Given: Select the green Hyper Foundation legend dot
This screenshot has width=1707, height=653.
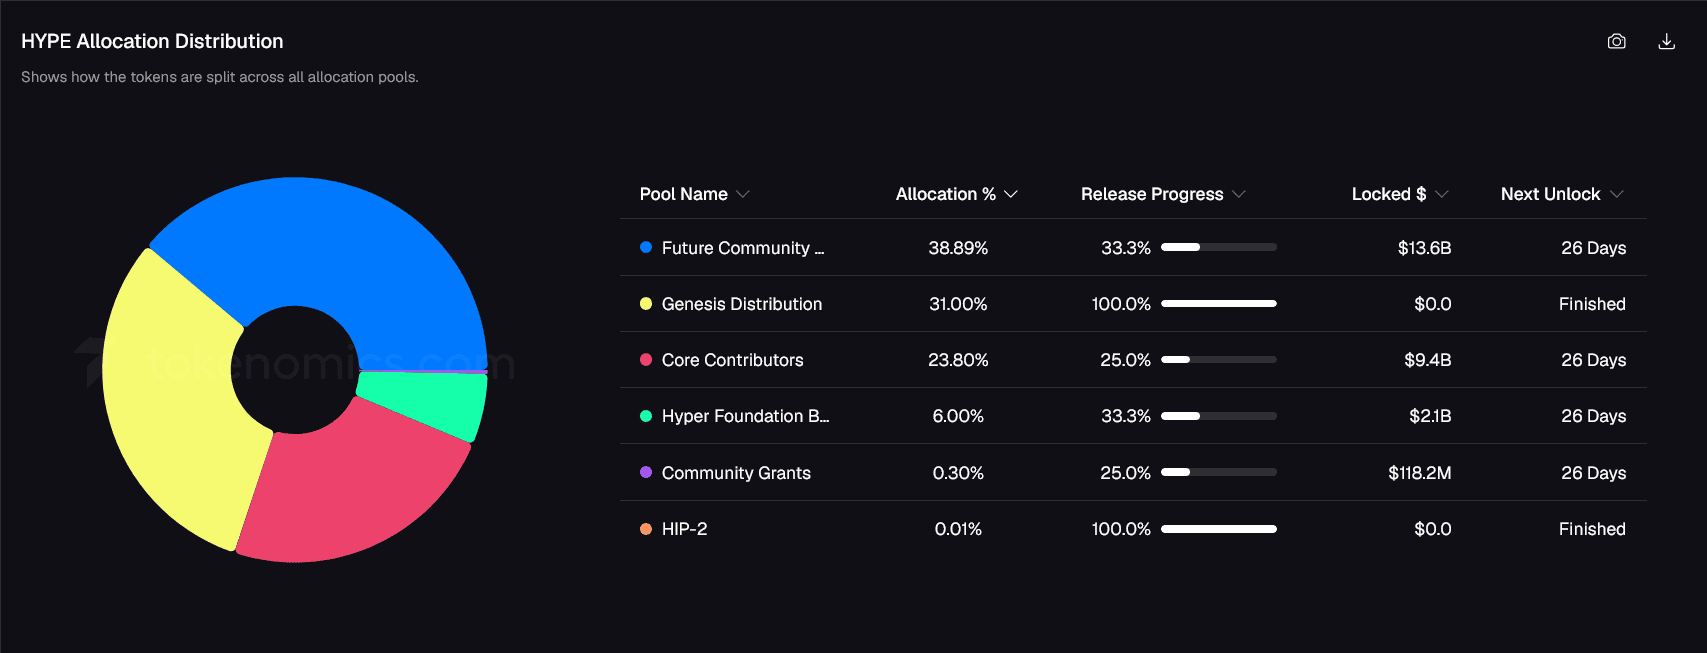Looking at the screenshot, I should point(646,415).
